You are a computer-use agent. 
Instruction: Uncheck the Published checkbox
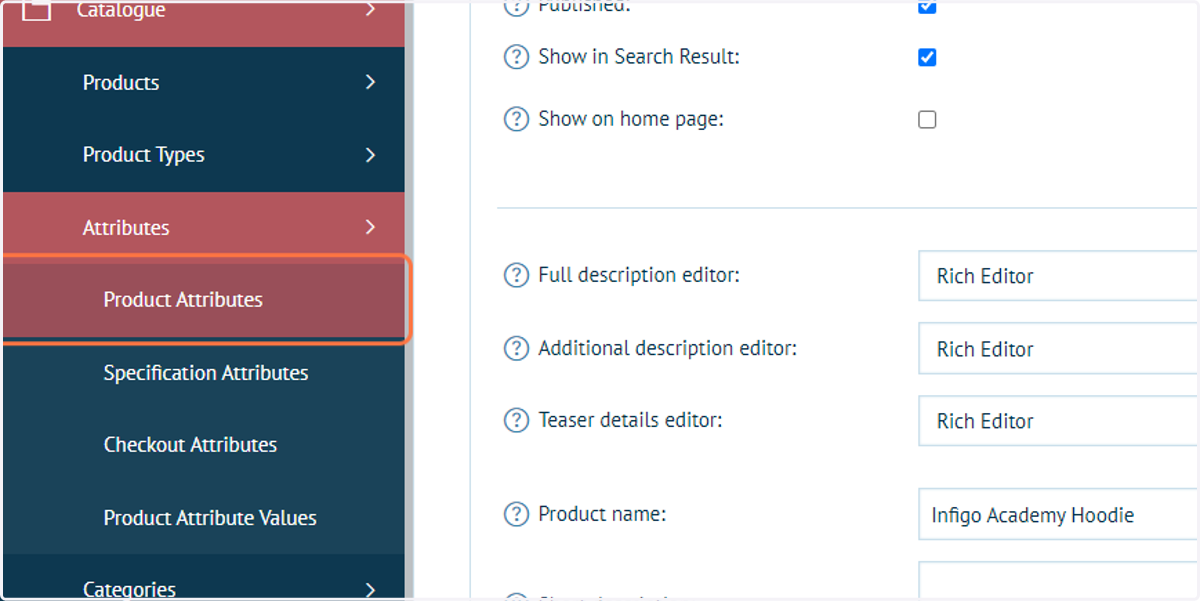click(x=927, y=6)
